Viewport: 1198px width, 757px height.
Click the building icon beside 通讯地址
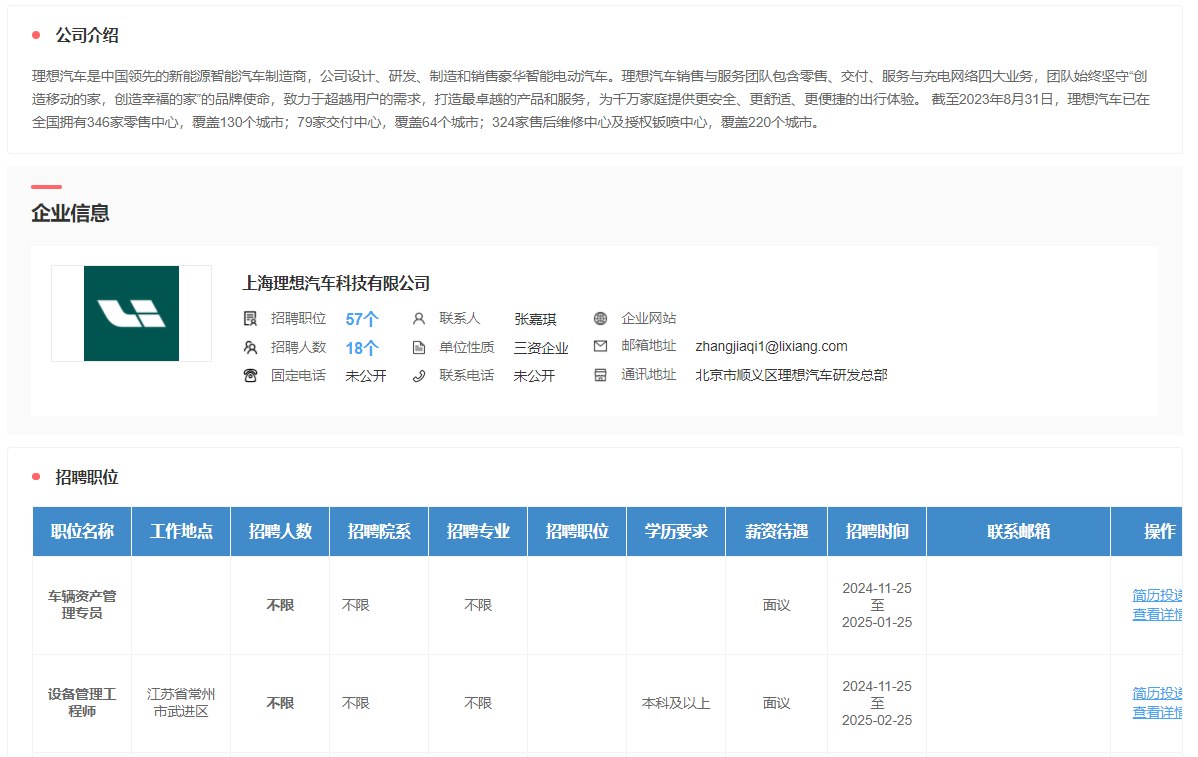pyautogui.click(x=601, y=375)
